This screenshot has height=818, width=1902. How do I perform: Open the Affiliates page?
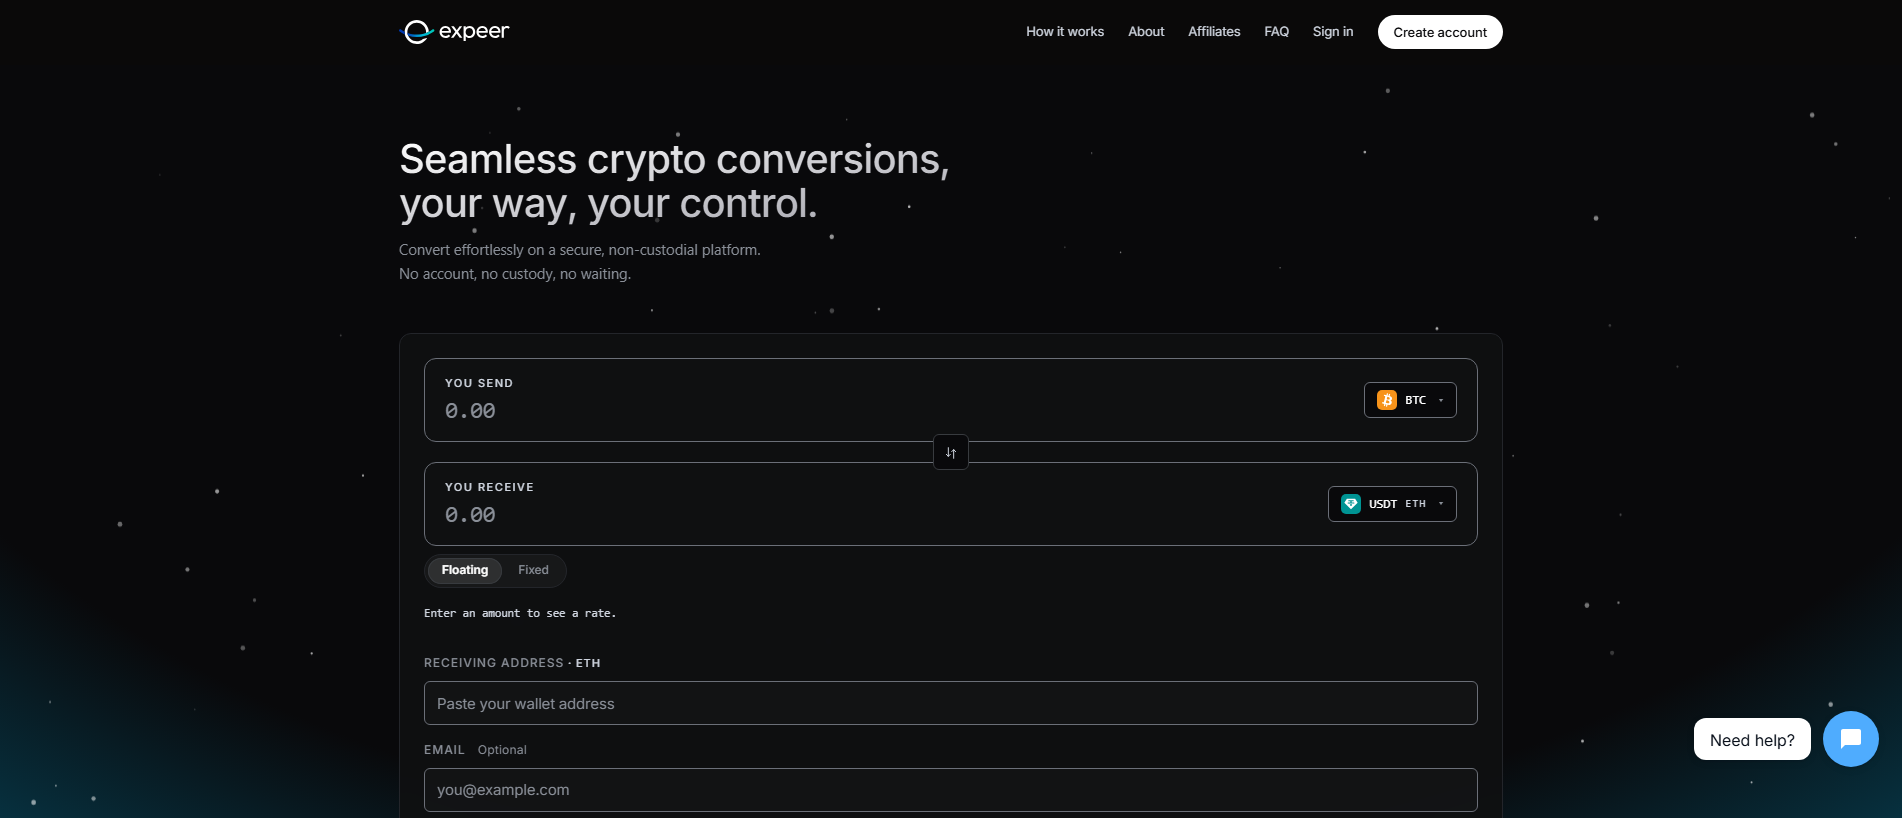(x=1214, y=32)
